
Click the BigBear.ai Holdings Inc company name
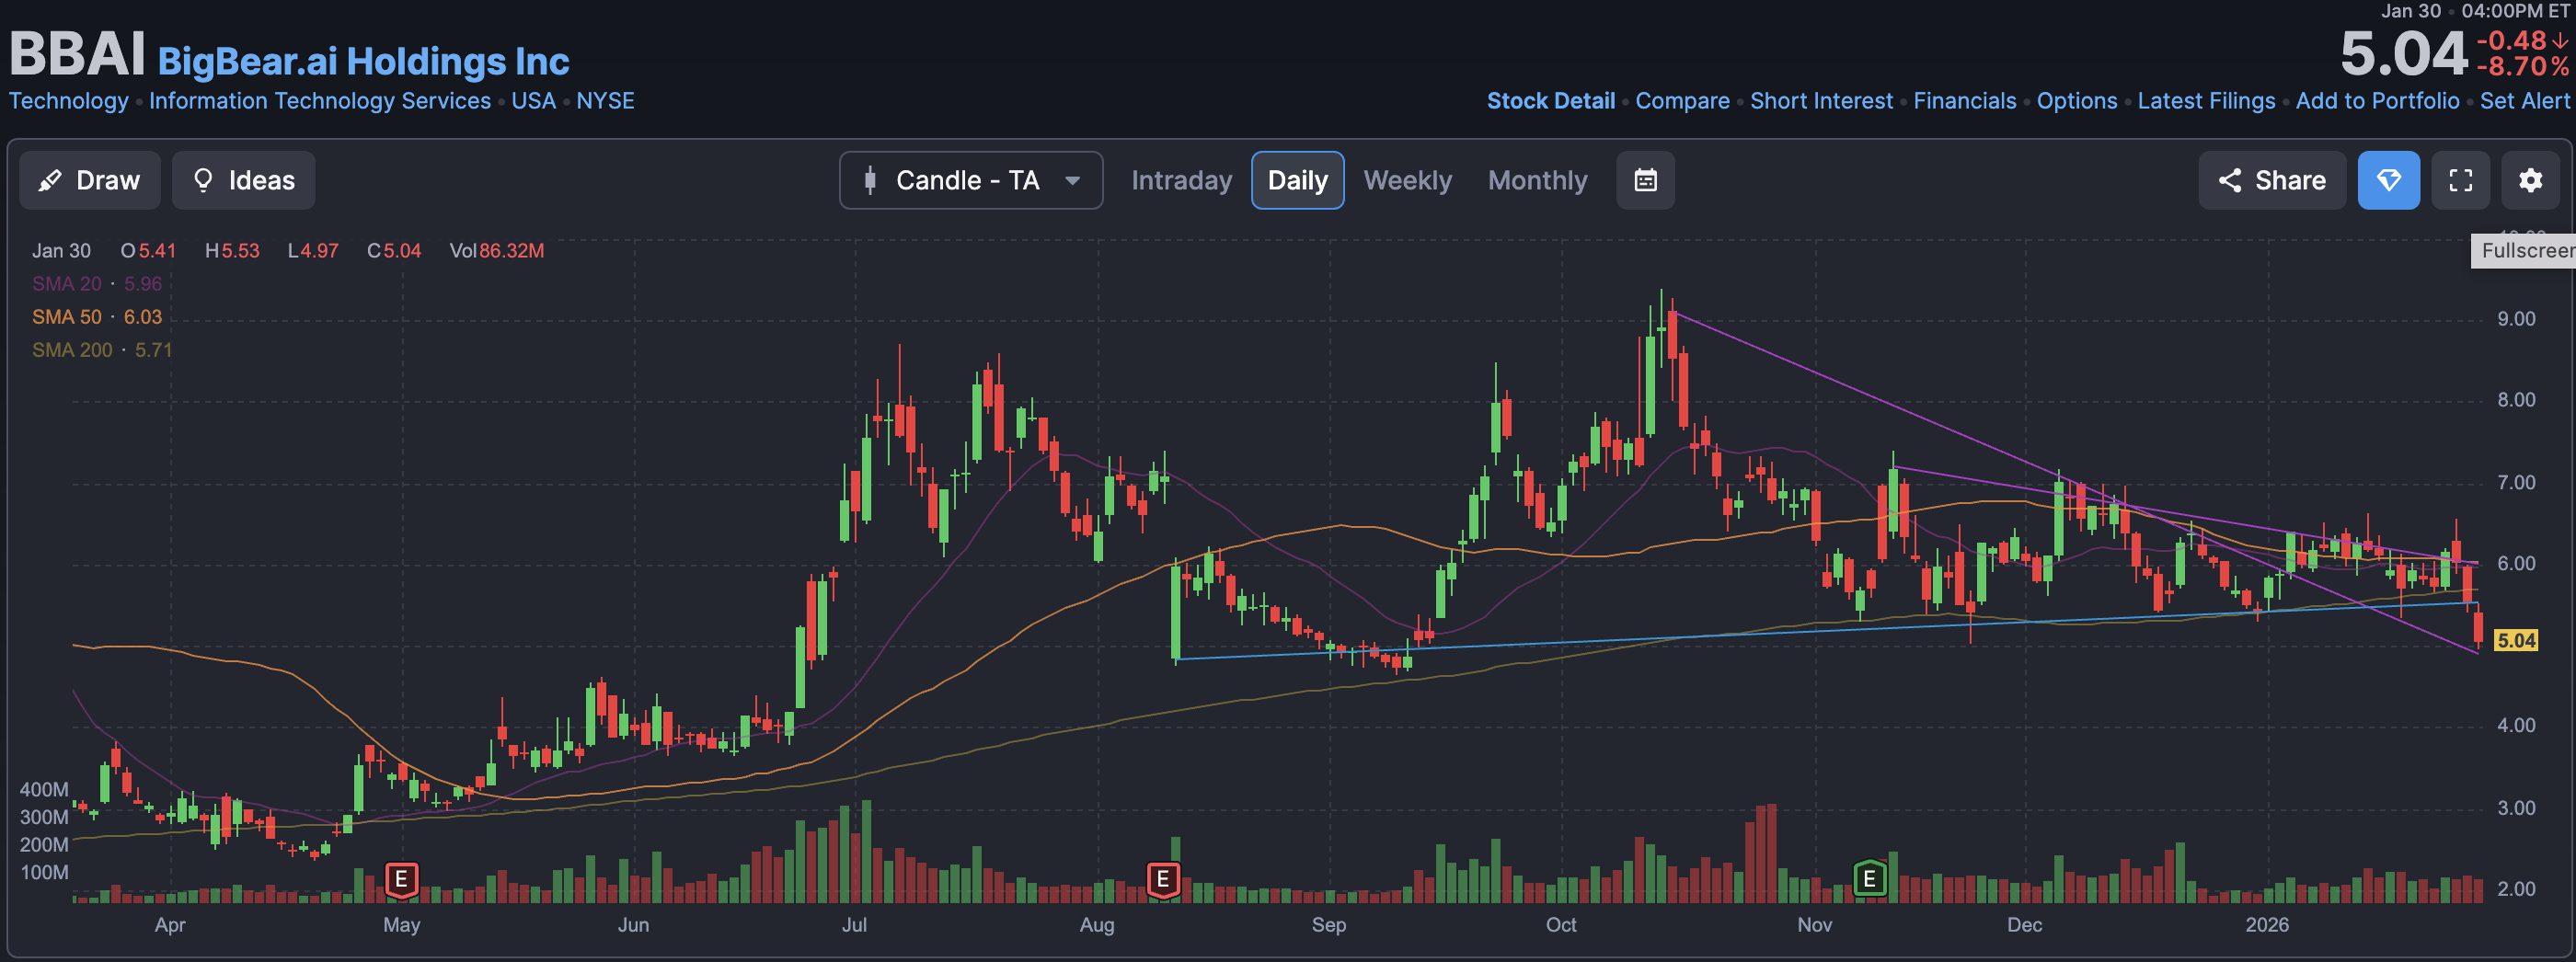coord(363,61)
